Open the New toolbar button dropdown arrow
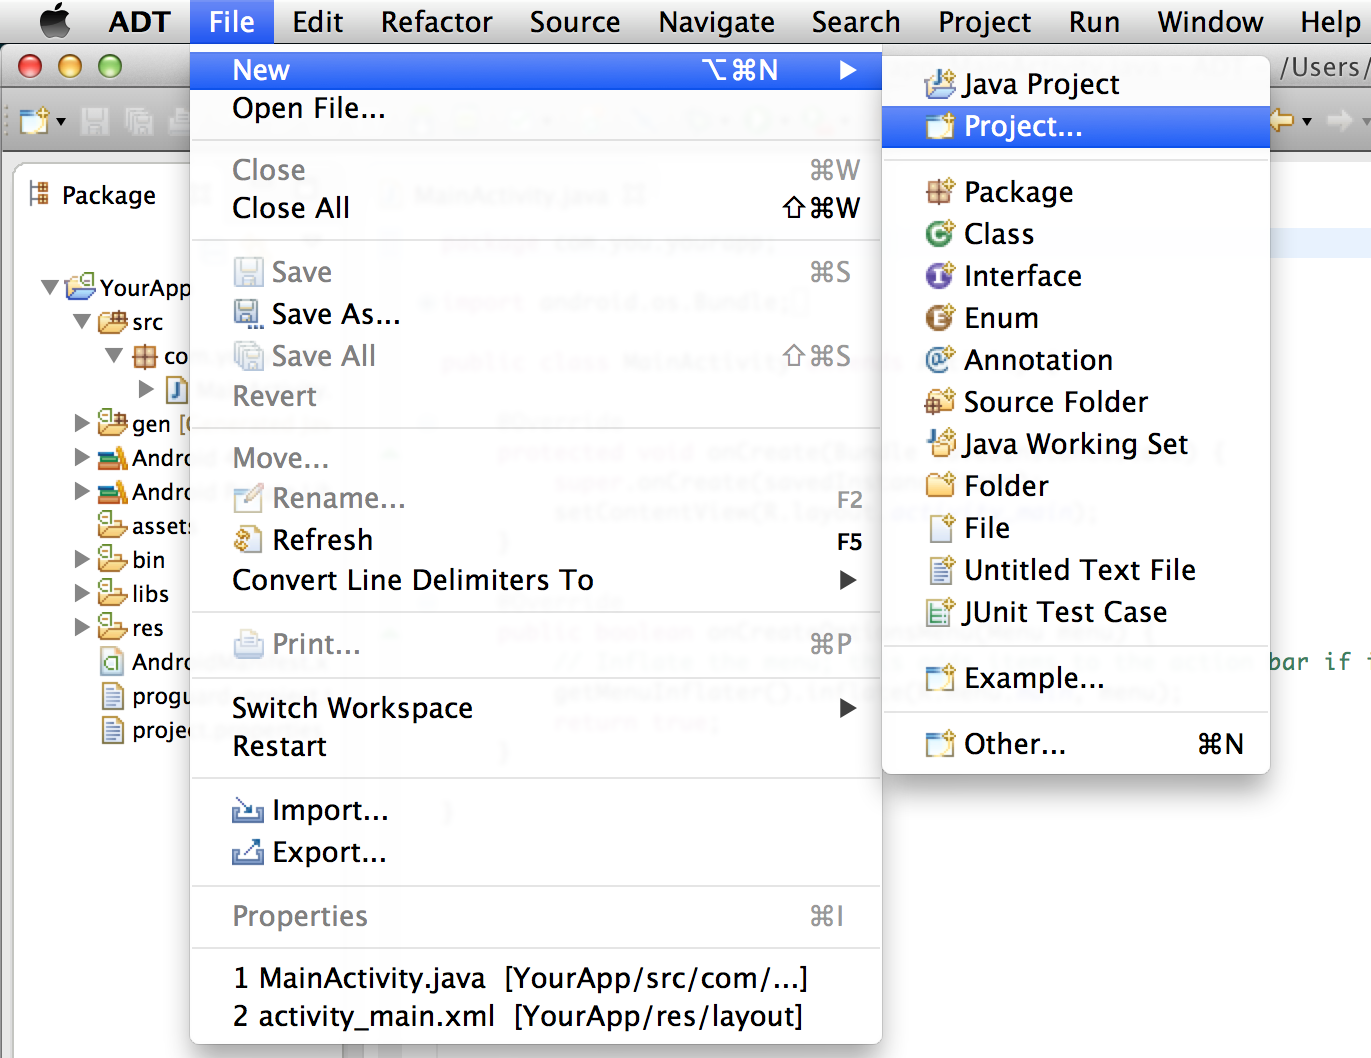The width and height of the screenshot is (1371, 1058). (x=61, y=122)
